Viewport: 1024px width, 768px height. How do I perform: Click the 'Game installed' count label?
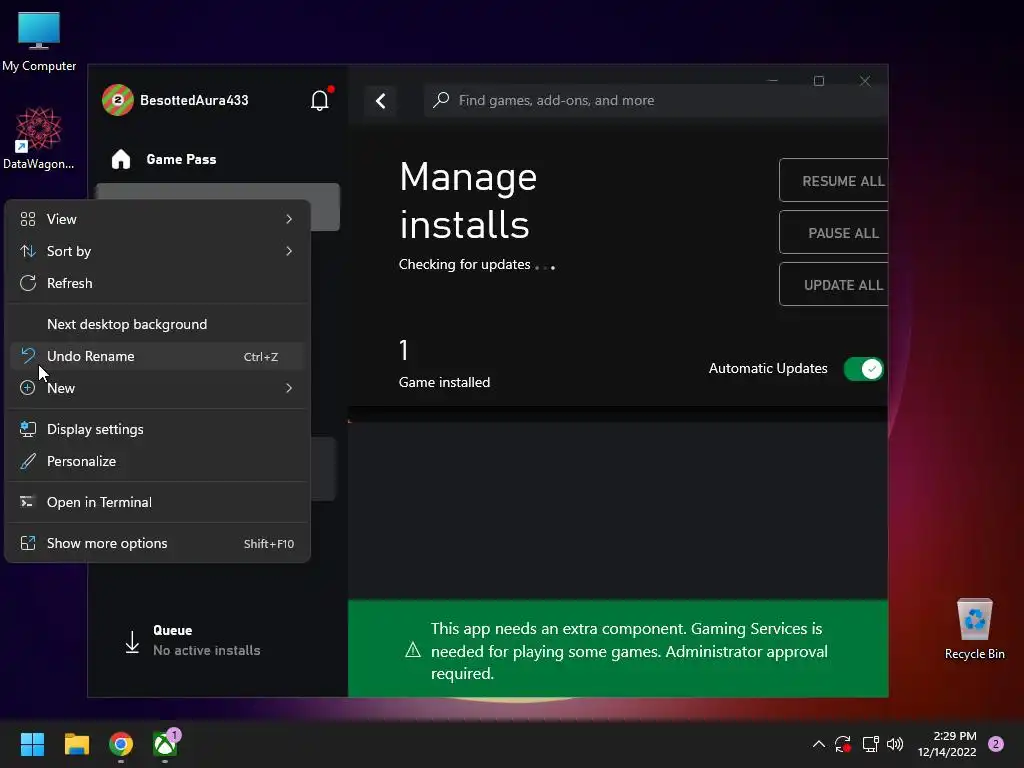(x=444, y=383)
